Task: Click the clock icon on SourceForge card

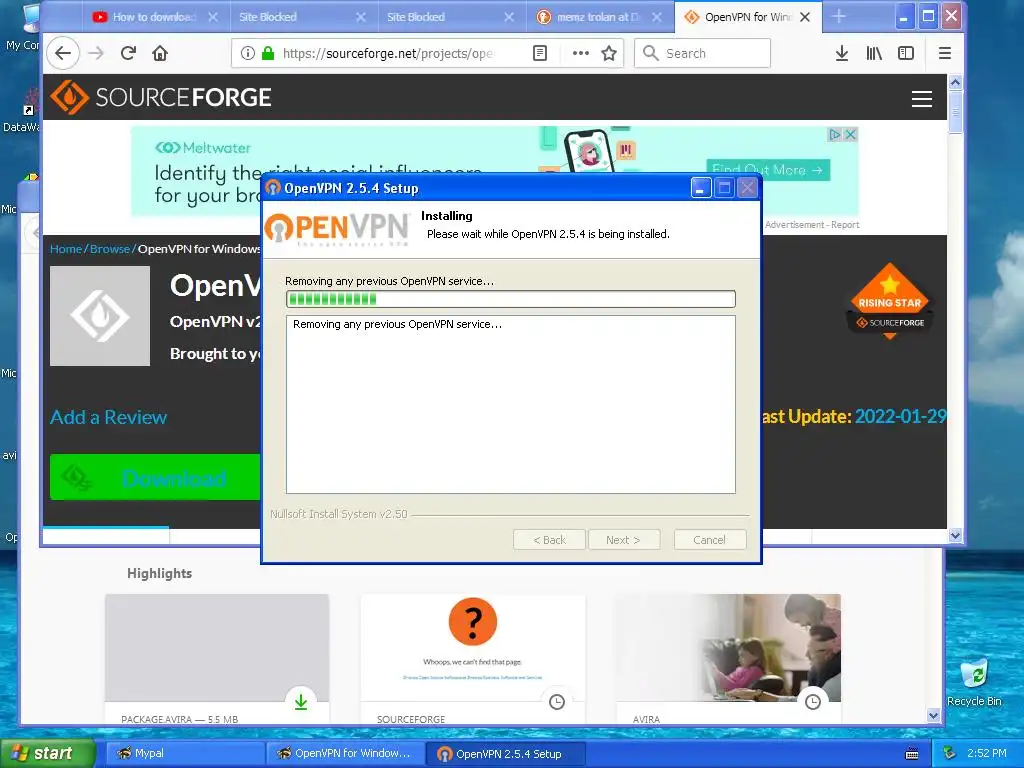Action: pyautogui.click(x=556, y=702)
